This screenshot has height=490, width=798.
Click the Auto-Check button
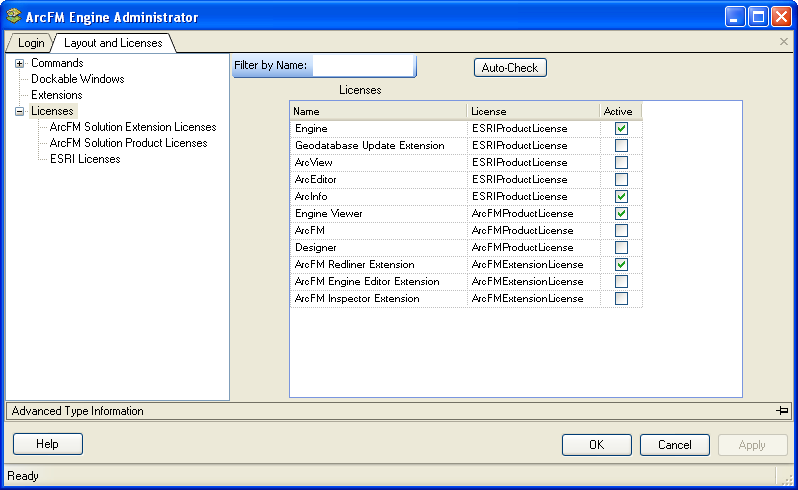(x=510, y=68)
